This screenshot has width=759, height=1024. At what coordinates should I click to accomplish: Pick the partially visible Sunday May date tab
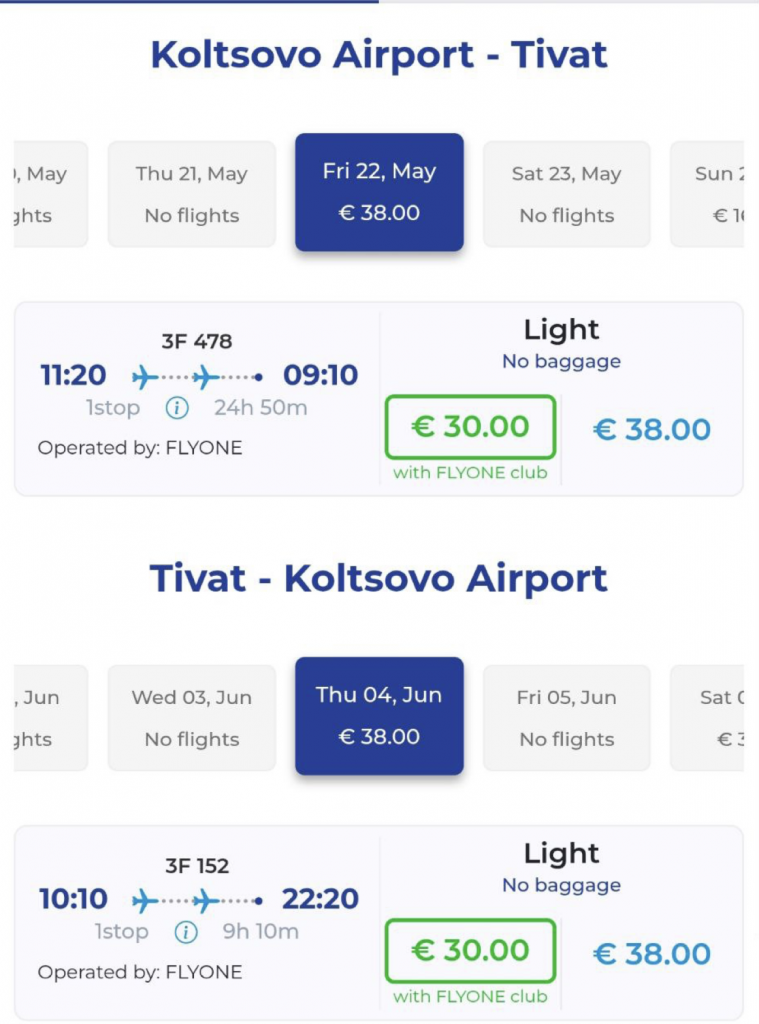pyautogui.click(x=709, y=194)
